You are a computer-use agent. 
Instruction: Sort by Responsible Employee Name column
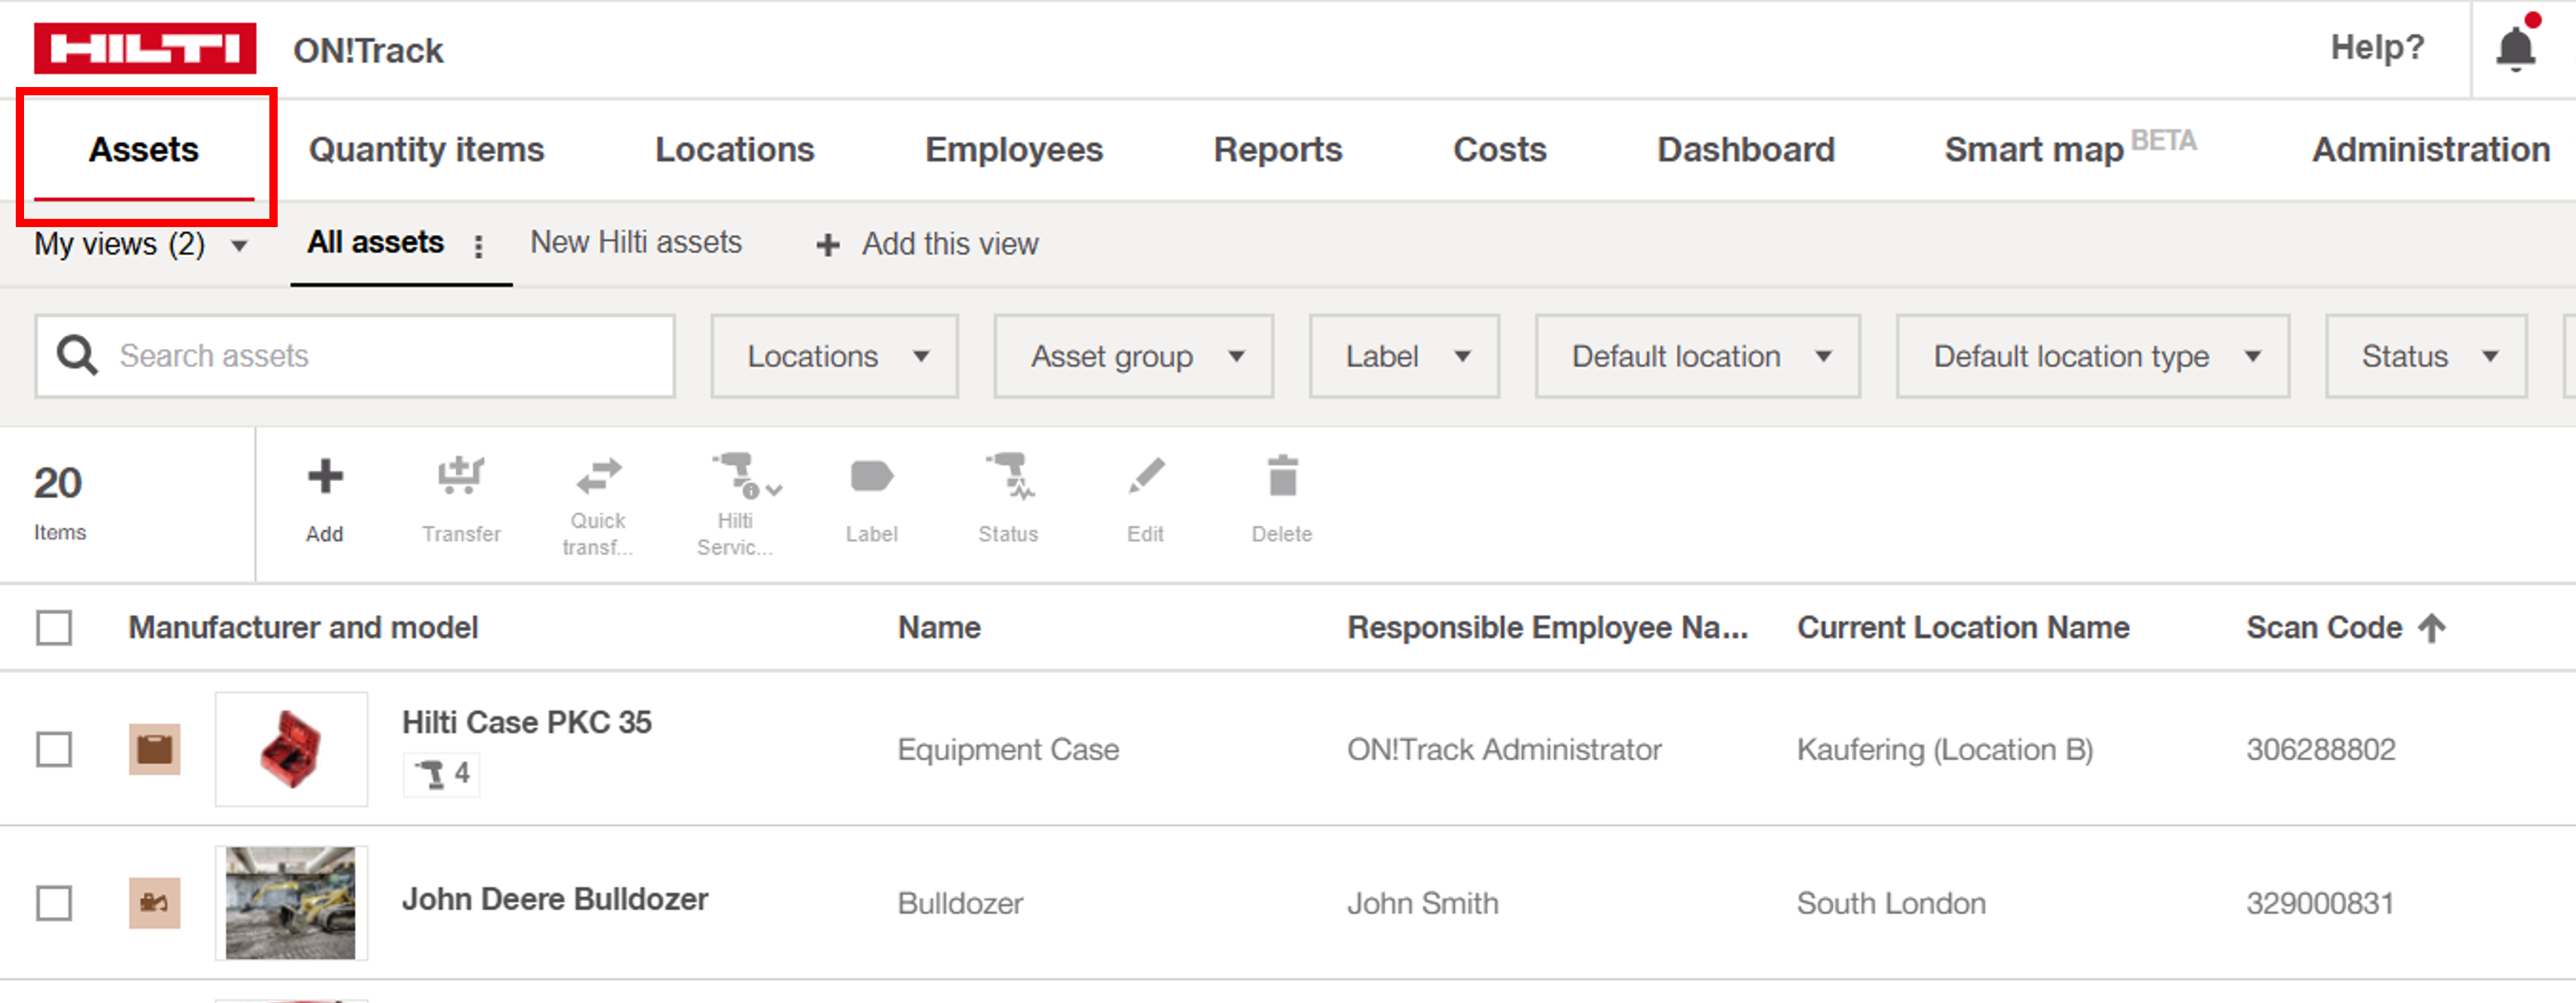pyautogui.click(x=1548, y=628)
